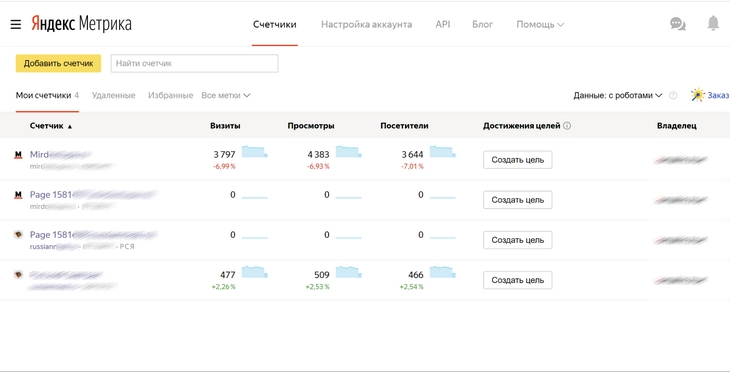
Task: Open page views sparkline for 4 383
Action: pyautogui.click(x=349, y=152)
